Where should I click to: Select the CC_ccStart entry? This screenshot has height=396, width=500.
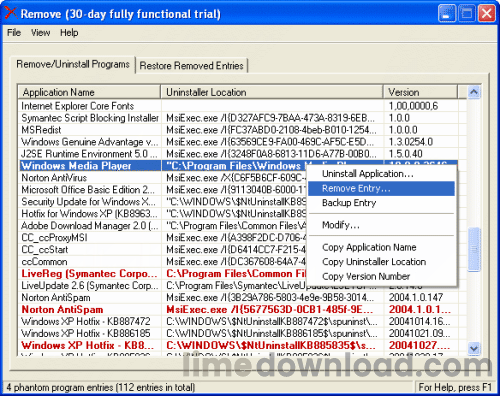45,250
